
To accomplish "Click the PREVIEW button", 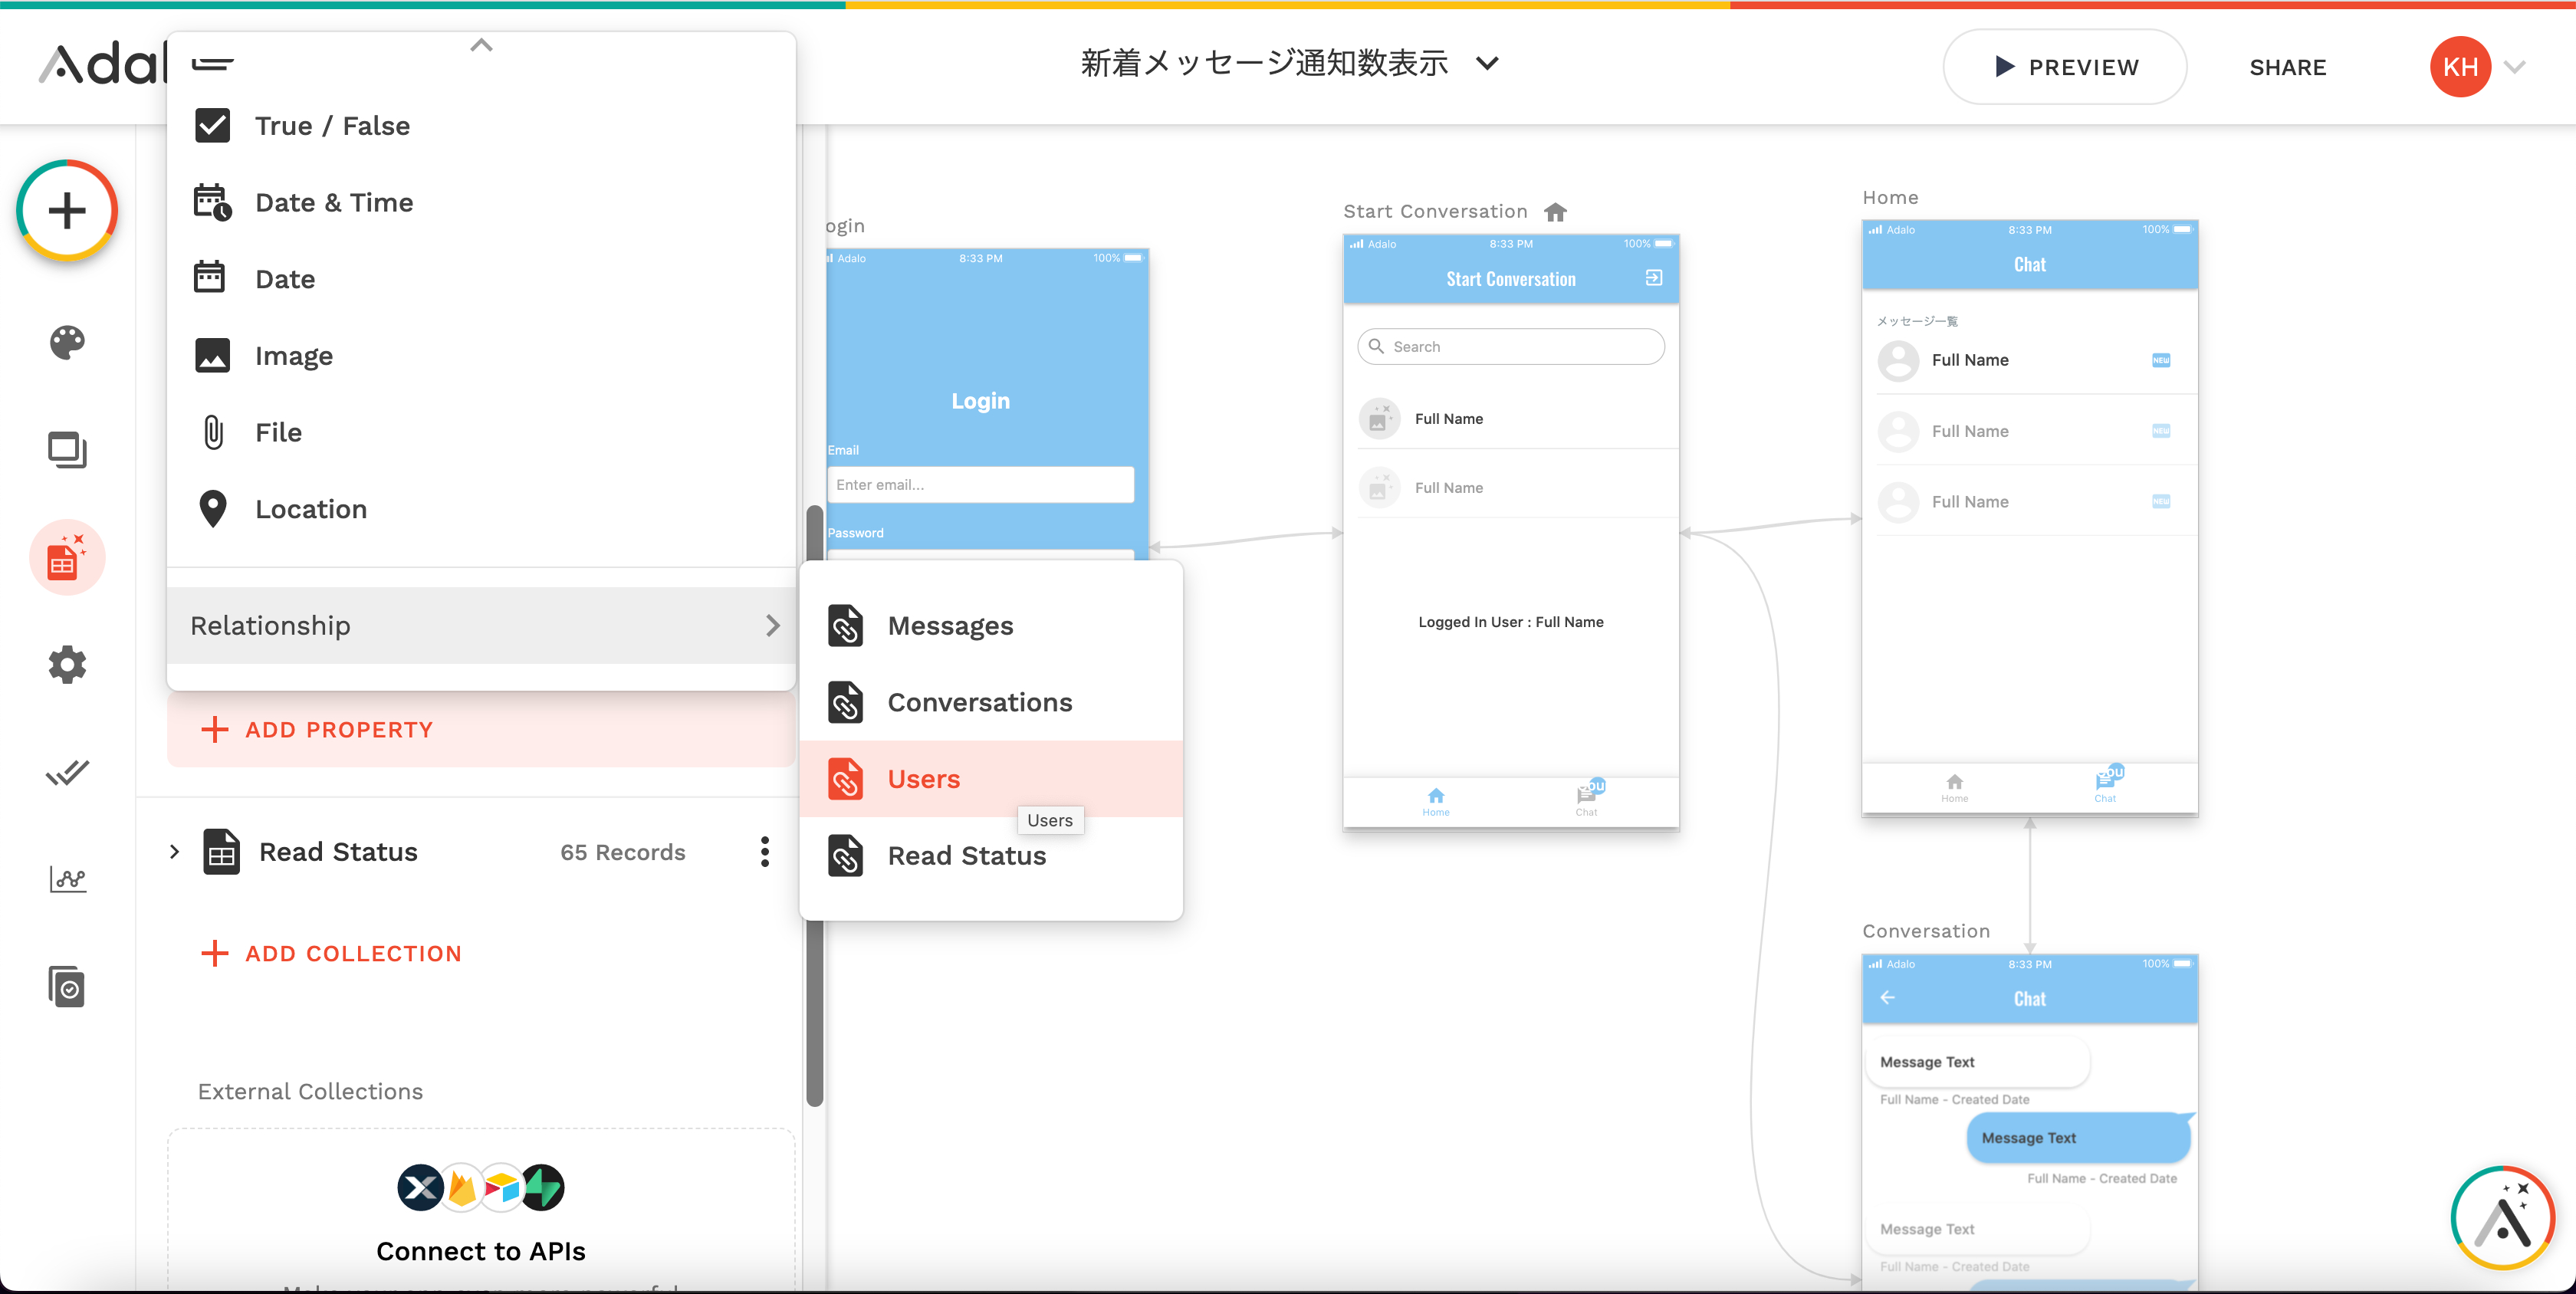I will click(x=2064, y=67).
